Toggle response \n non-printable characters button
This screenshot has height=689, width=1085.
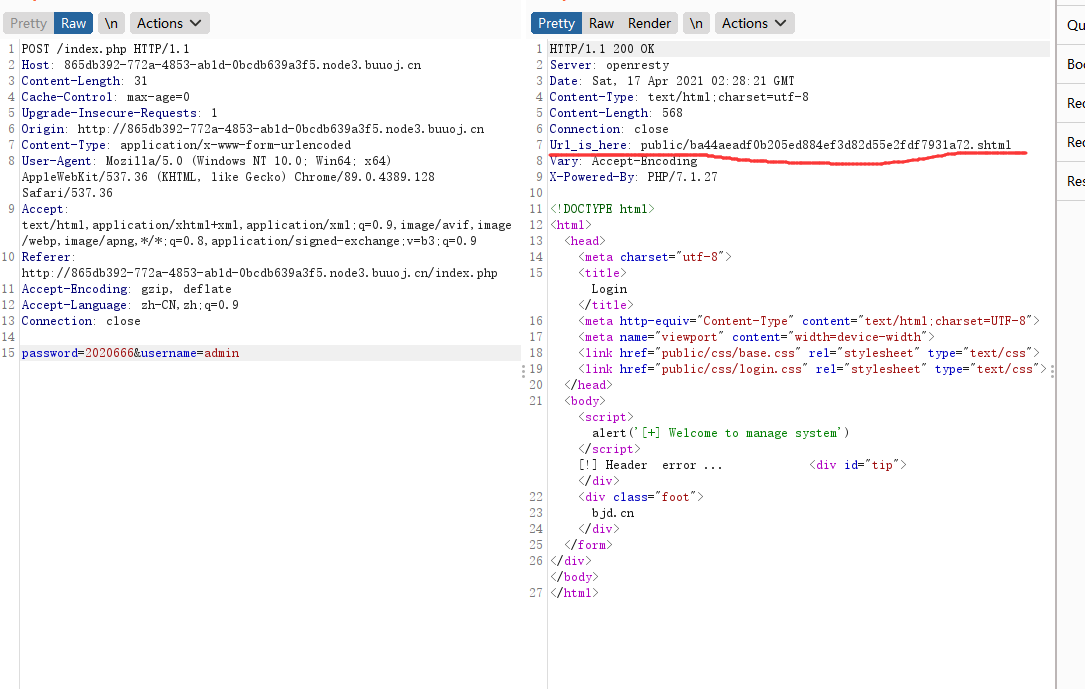click(x=696, y=23)
